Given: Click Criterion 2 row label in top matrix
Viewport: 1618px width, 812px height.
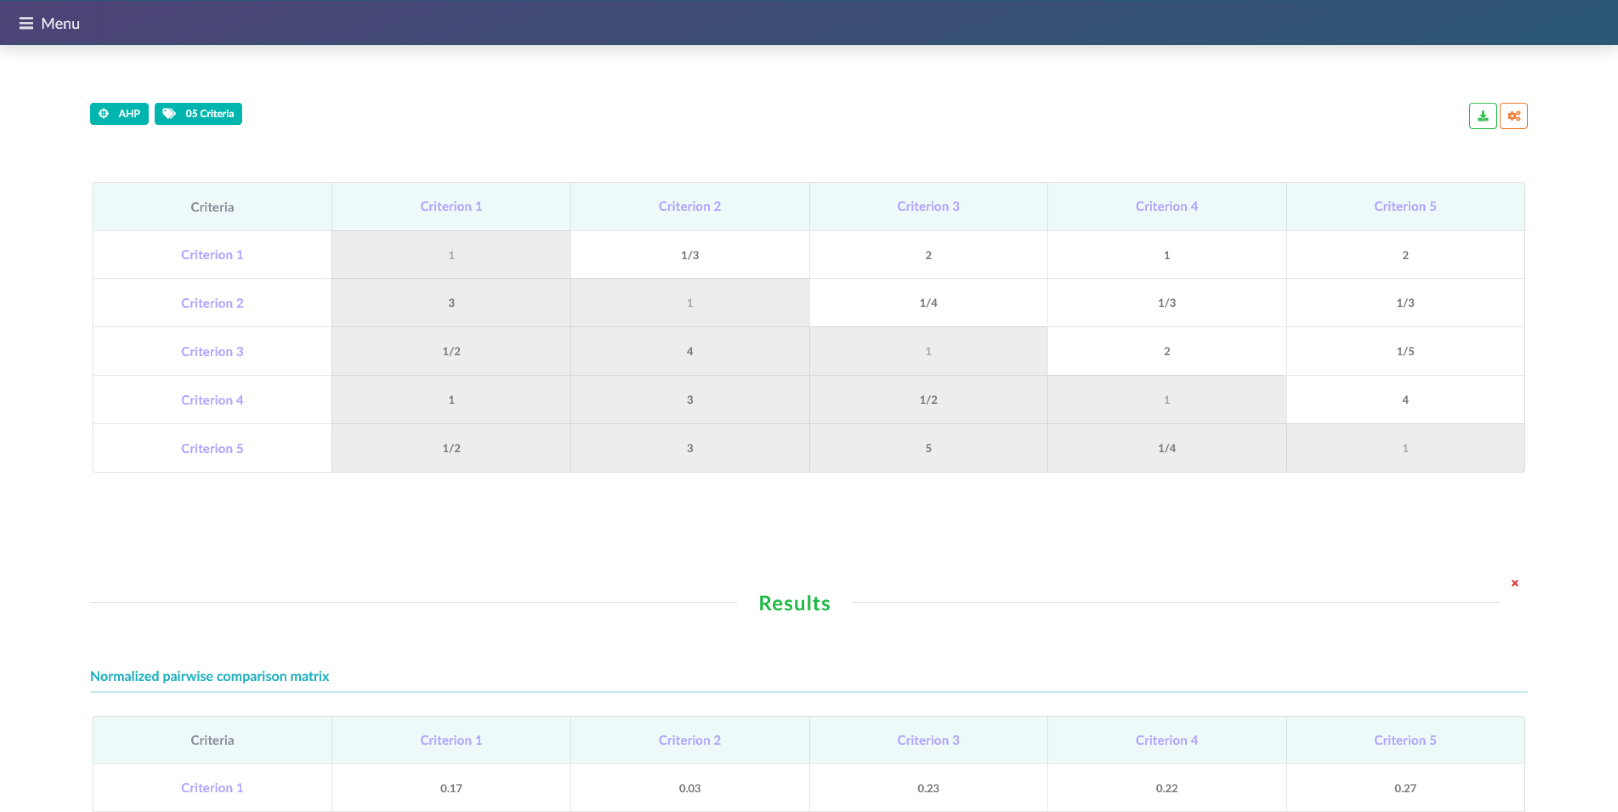Looking at the screenshot, I should (x=212, y=303).
